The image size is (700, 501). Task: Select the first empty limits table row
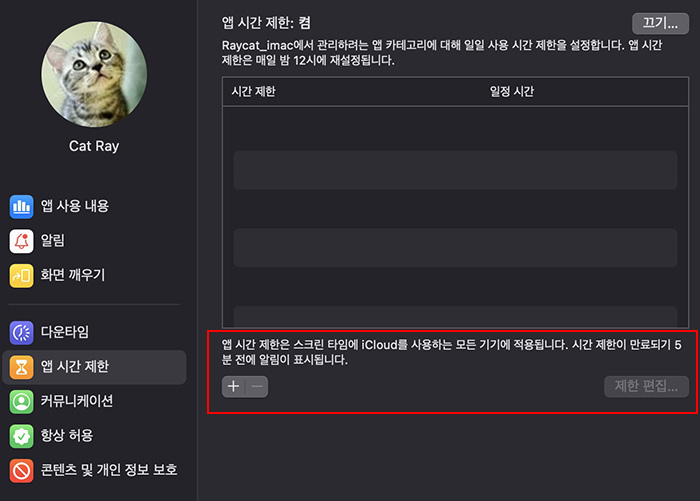(x=455, y=170)
